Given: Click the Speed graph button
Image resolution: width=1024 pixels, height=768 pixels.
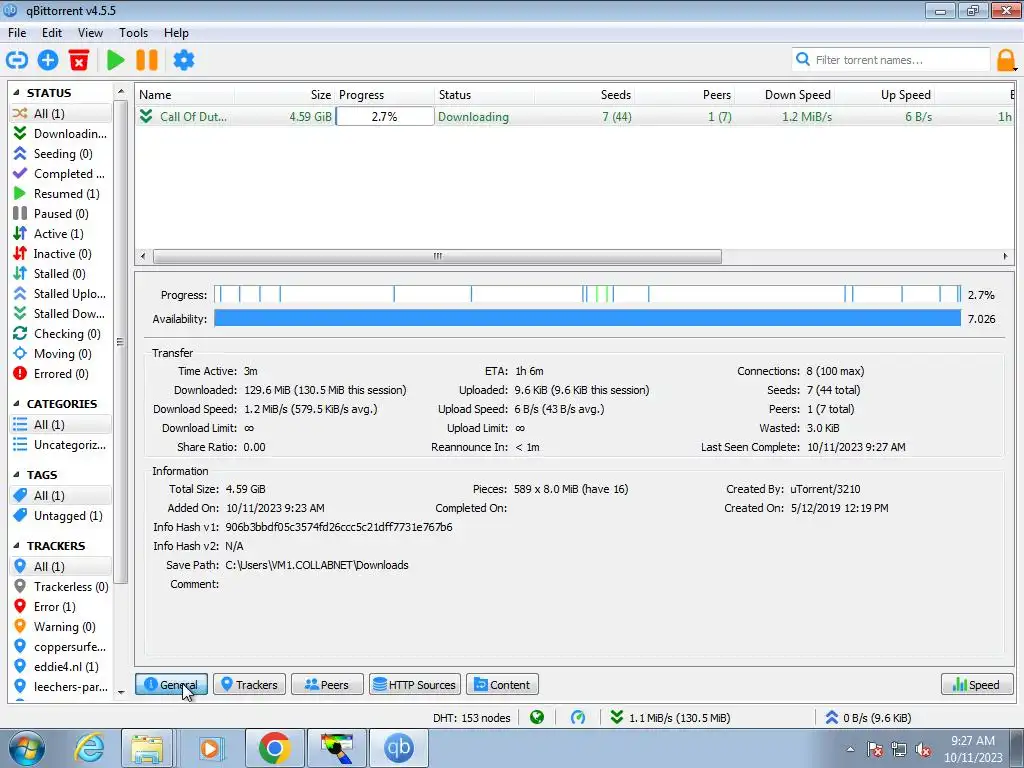Looking at the screenshot, I should [977, 684].
